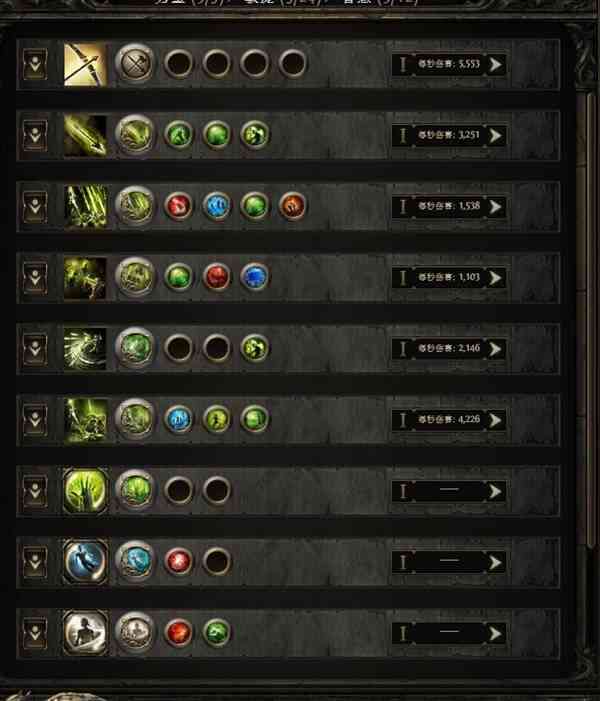Select the empty socket in the blue figure skill row
This screenshot has height=701, width=600.
pyautogui.click(x=217, y=562)
